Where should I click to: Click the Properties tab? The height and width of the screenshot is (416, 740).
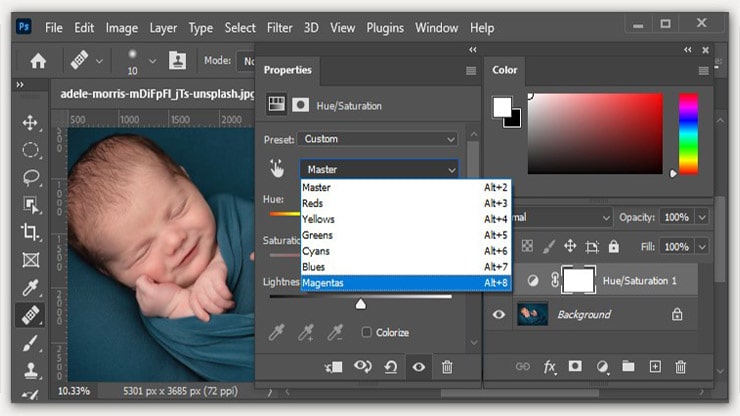point(287,70)
